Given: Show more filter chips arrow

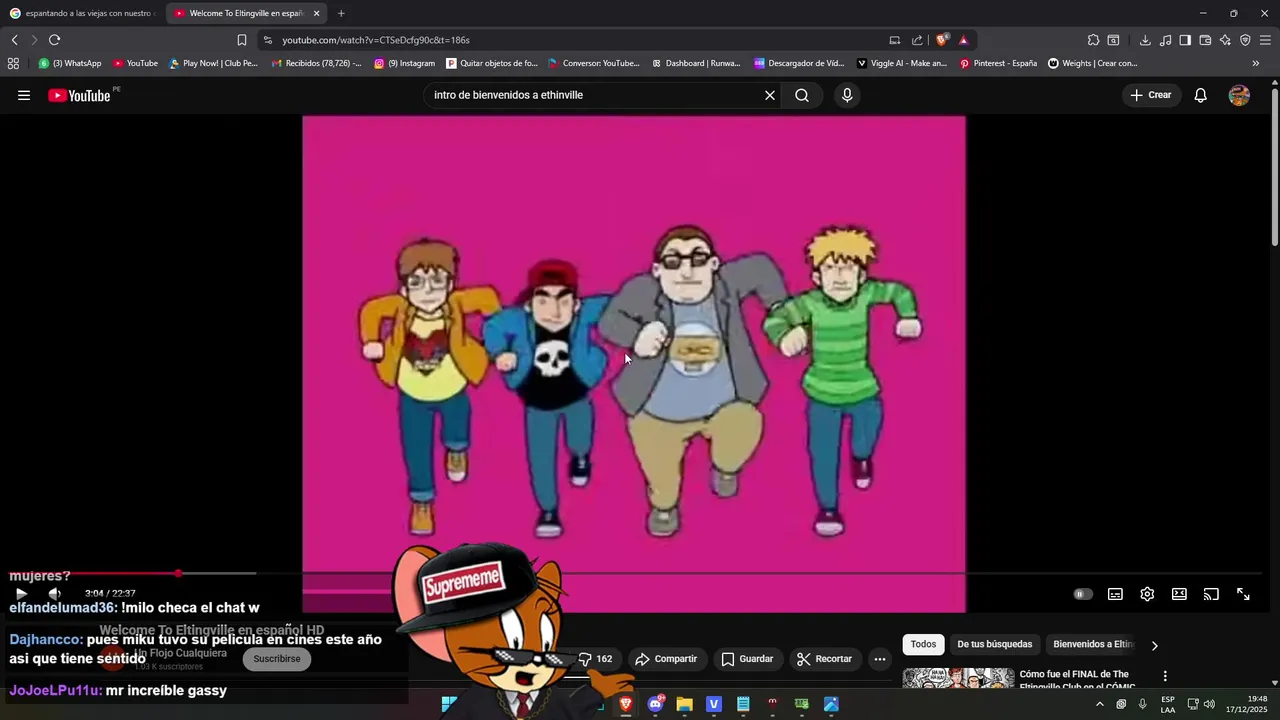Looking at the screenshot, I should (x=1155, y=645).
